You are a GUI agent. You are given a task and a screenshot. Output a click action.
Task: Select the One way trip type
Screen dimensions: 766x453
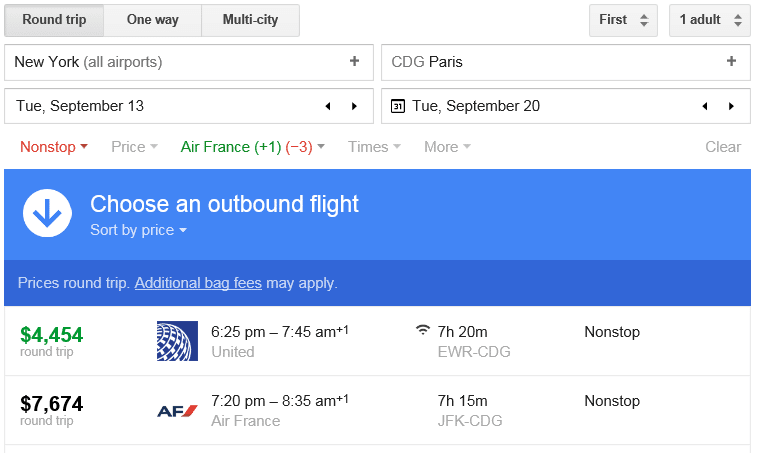click(151, 20)
